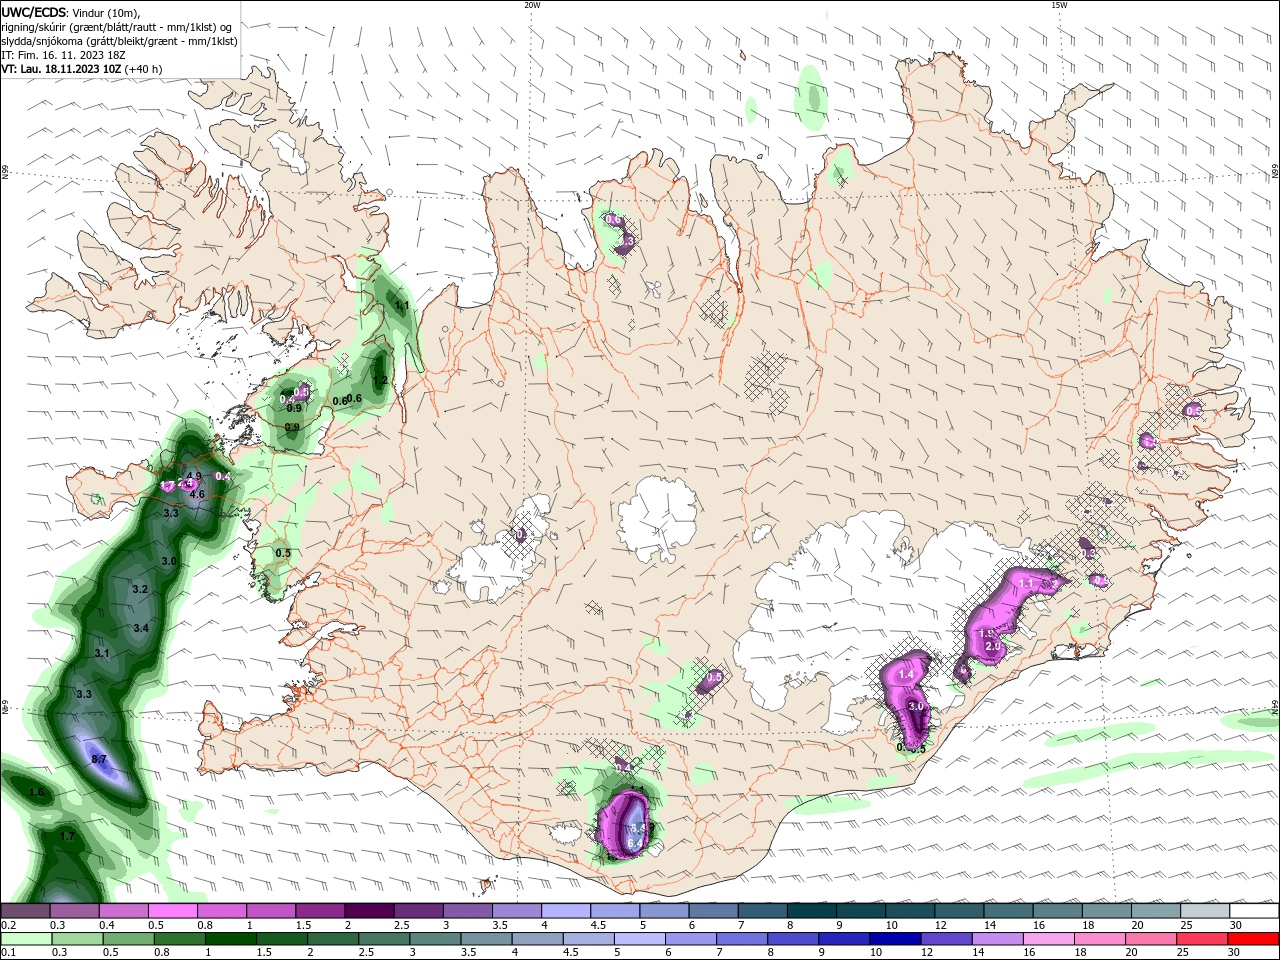Click the 3.2 precipitation value

pos(140,590)
